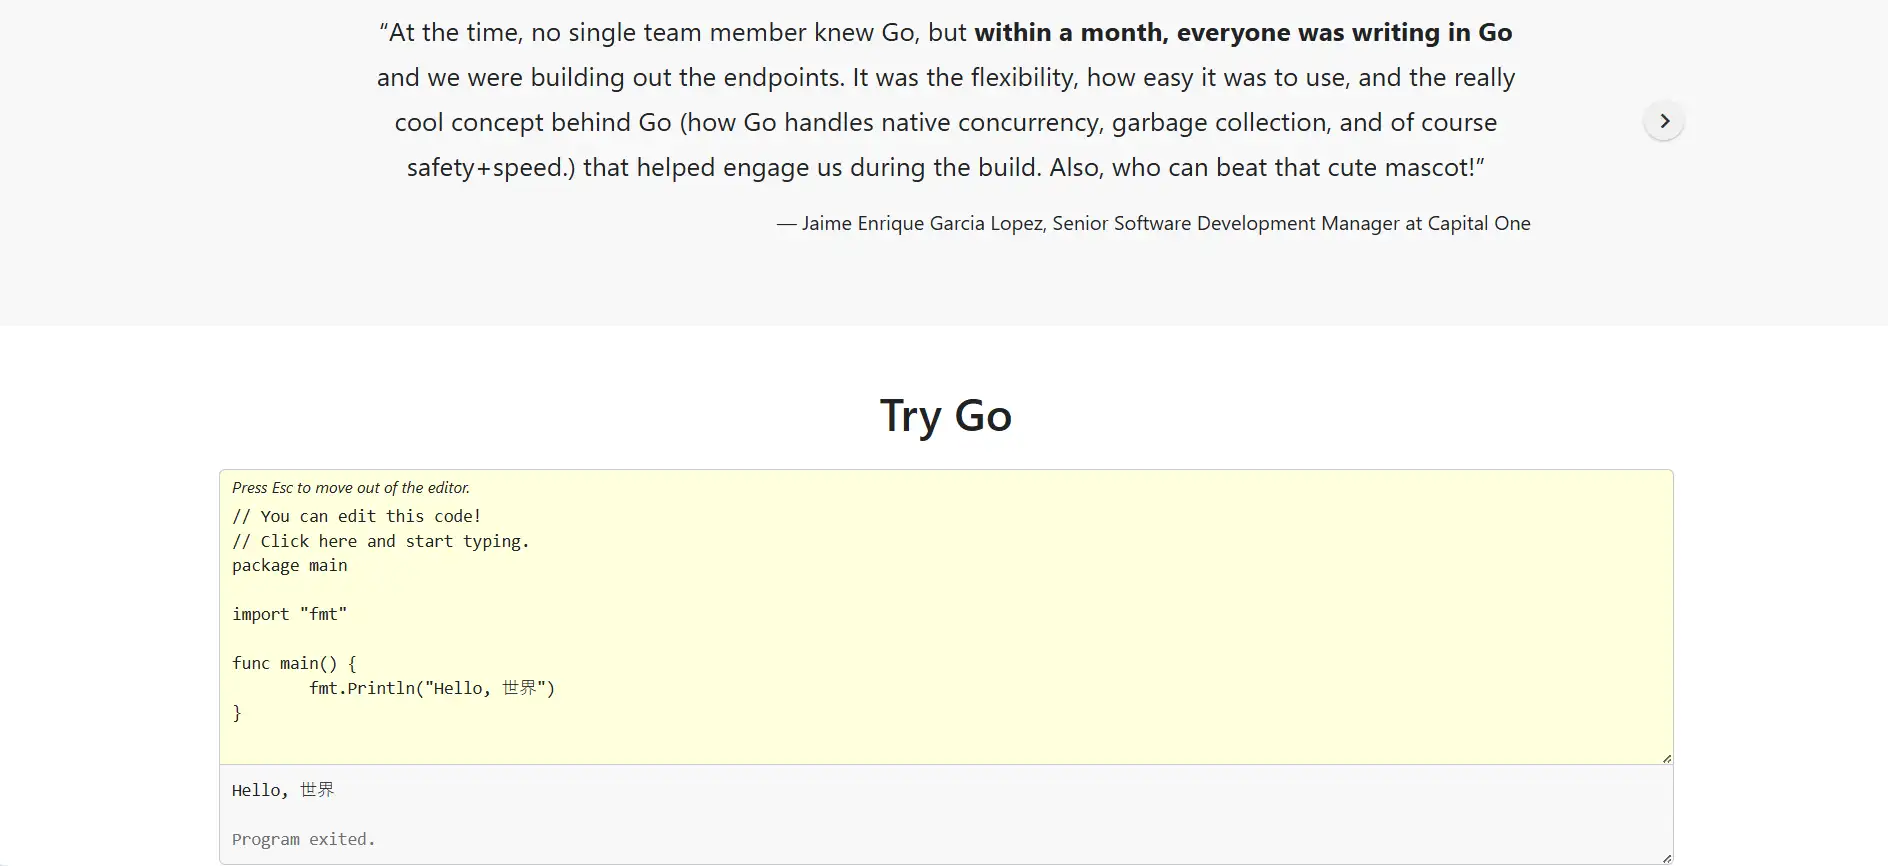Place cursor on the "func main() {" line
Viewport: 1888px width, 866px height.
click(x=294, y=663)
